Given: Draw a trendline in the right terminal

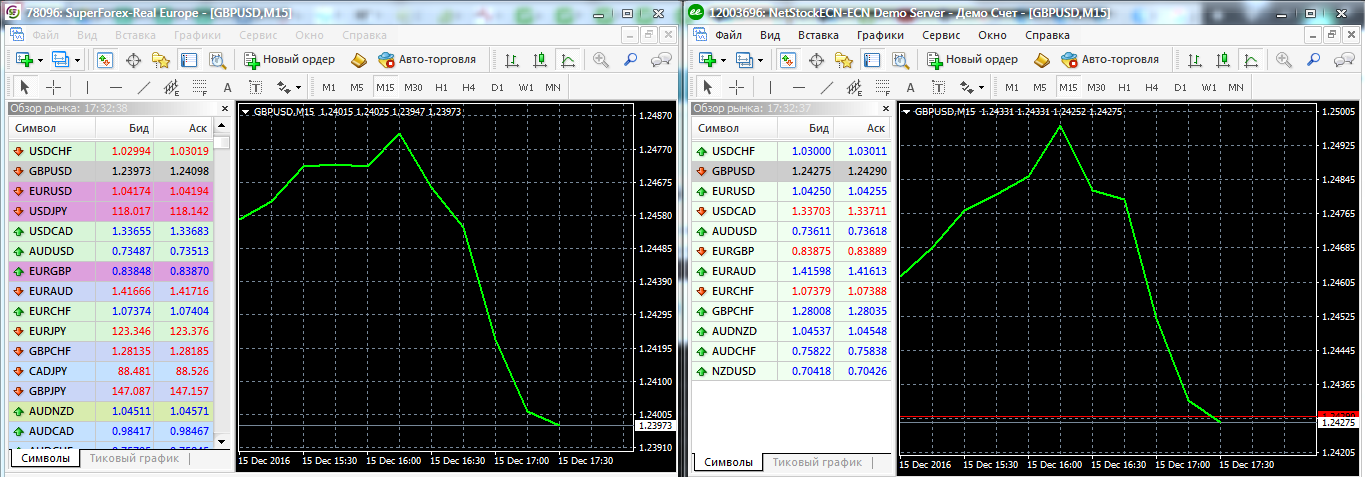Looking at the screenshot, I should (825, 87).
